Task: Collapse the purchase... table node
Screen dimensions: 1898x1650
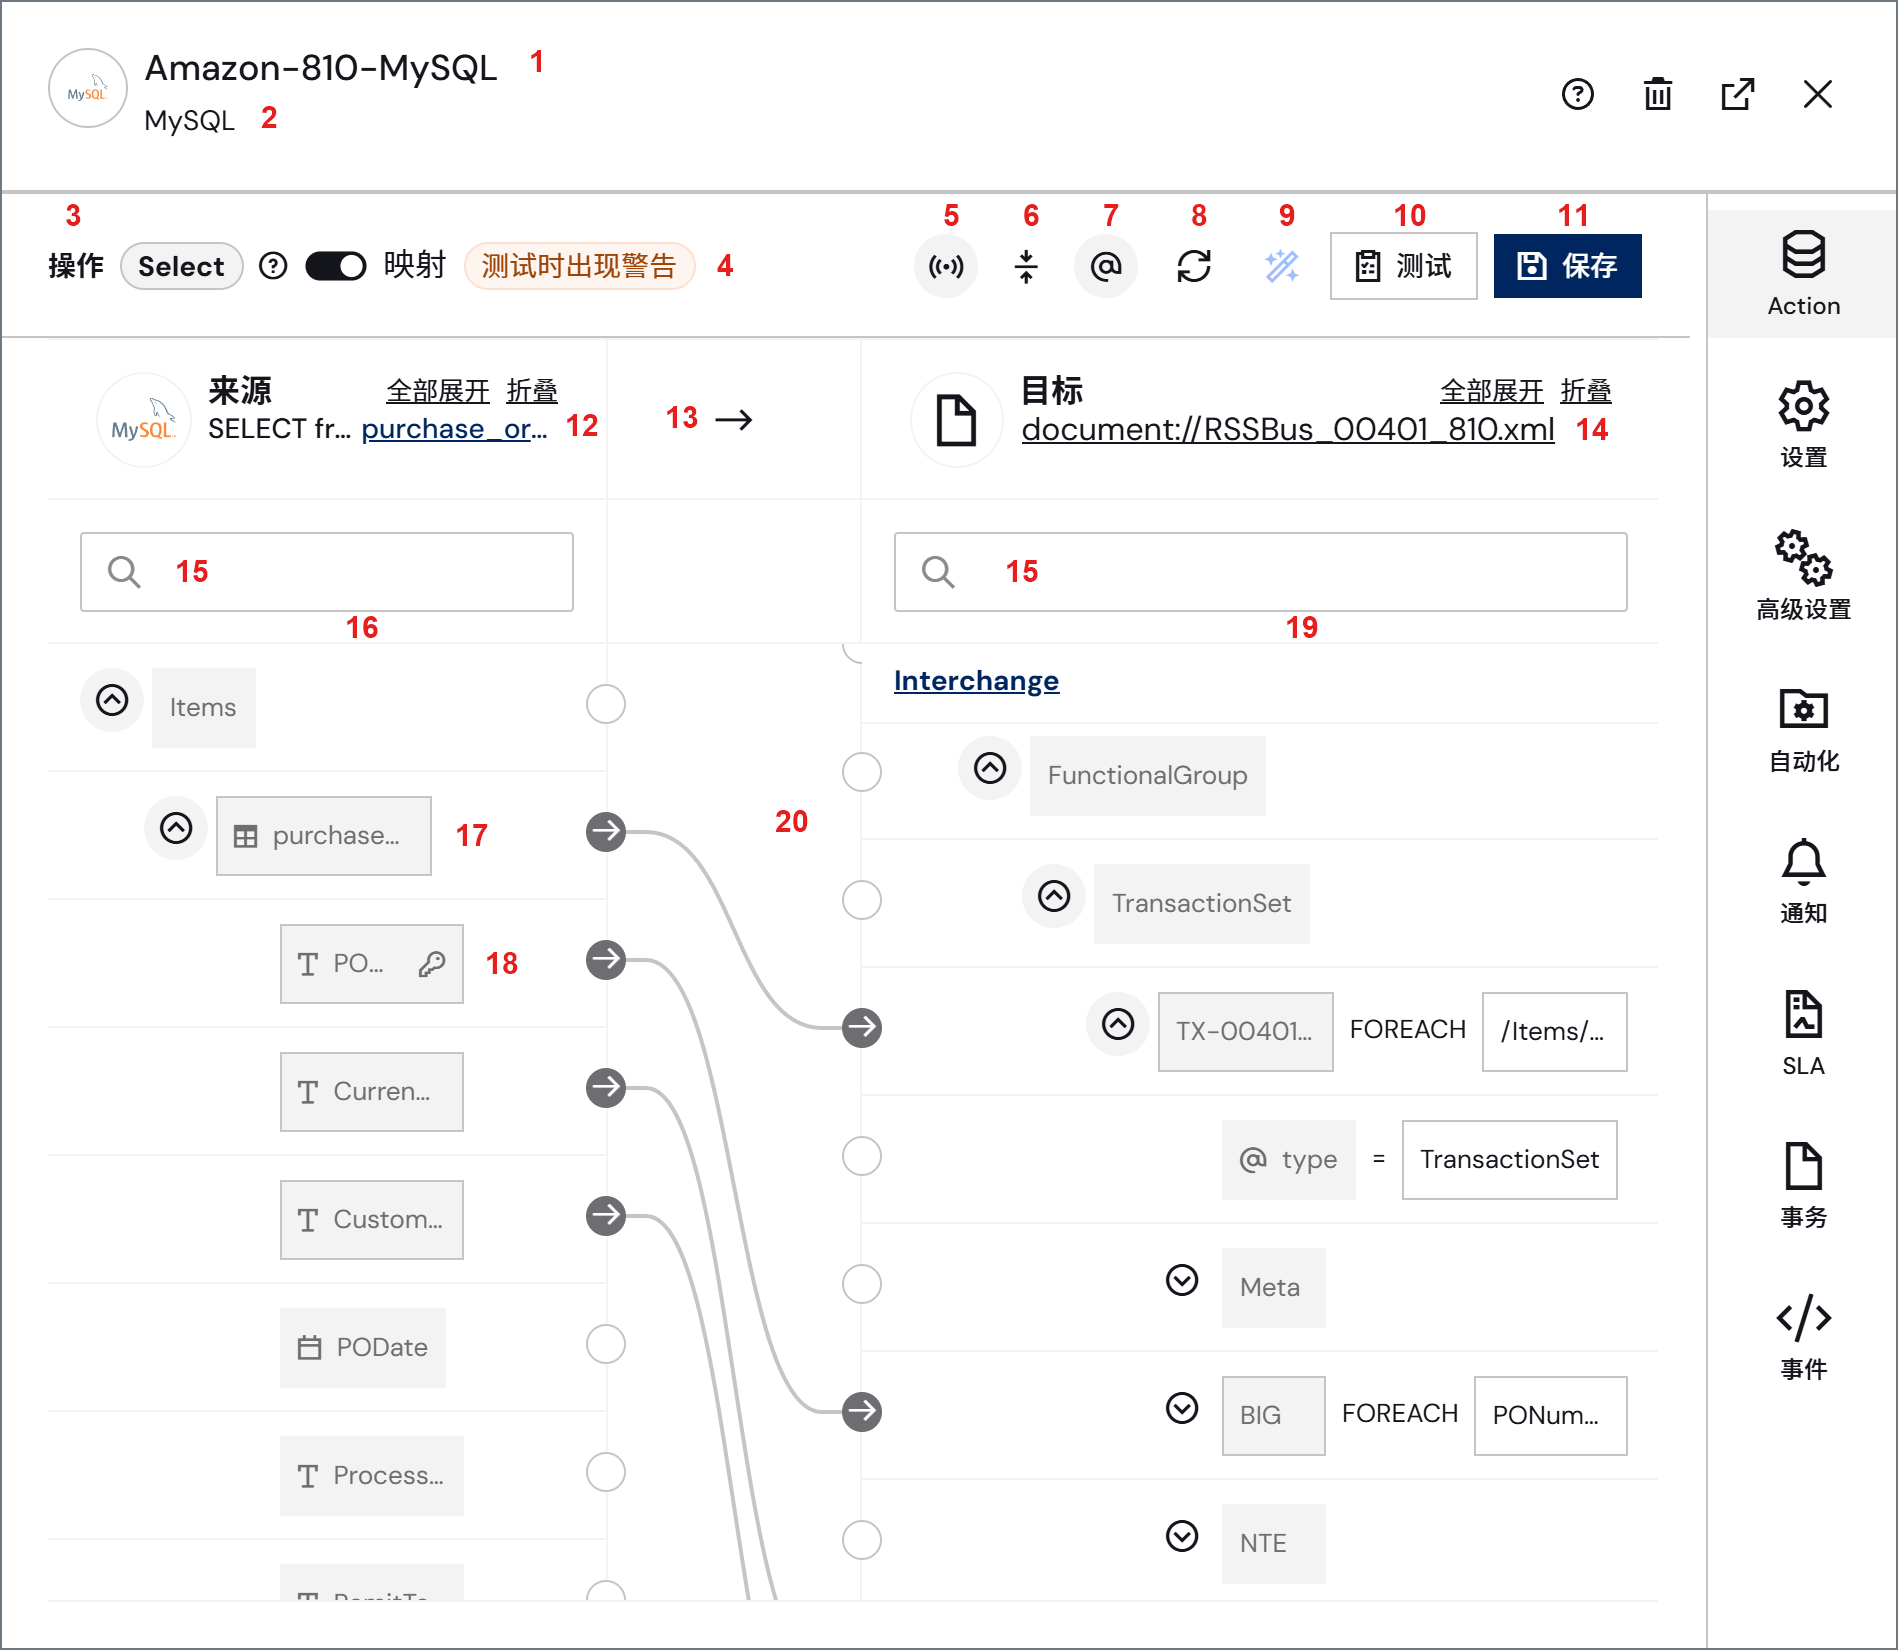Action: [176, 828]
